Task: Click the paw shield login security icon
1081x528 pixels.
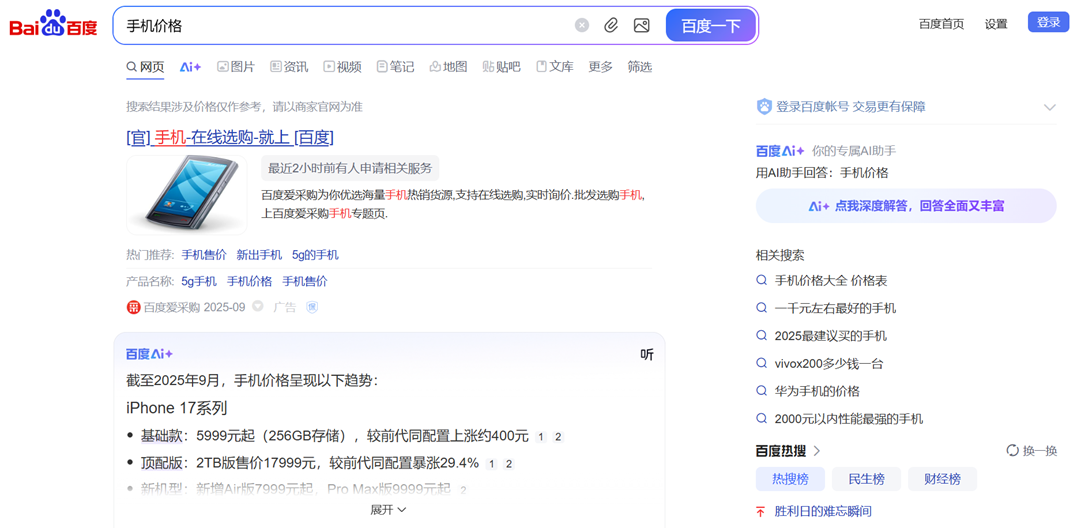Action: (x=764, y=107)
